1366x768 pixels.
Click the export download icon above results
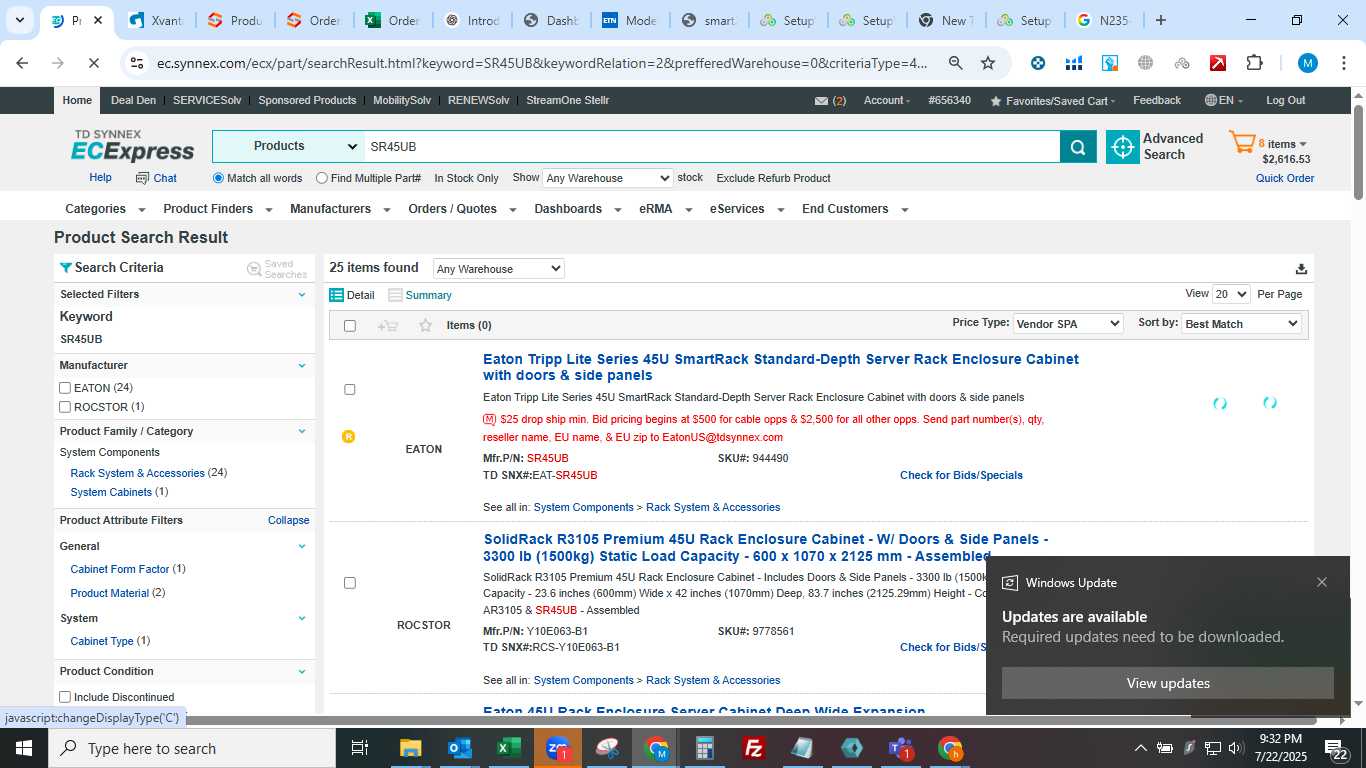tap(1301, 269)
